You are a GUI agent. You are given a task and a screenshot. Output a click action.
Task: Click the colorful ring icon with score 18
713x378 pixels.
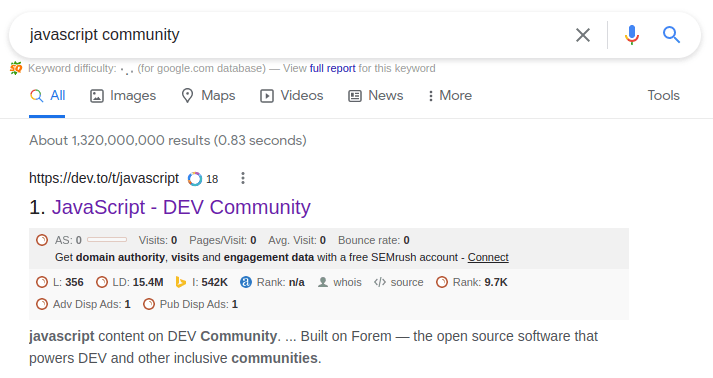point(195,179)
